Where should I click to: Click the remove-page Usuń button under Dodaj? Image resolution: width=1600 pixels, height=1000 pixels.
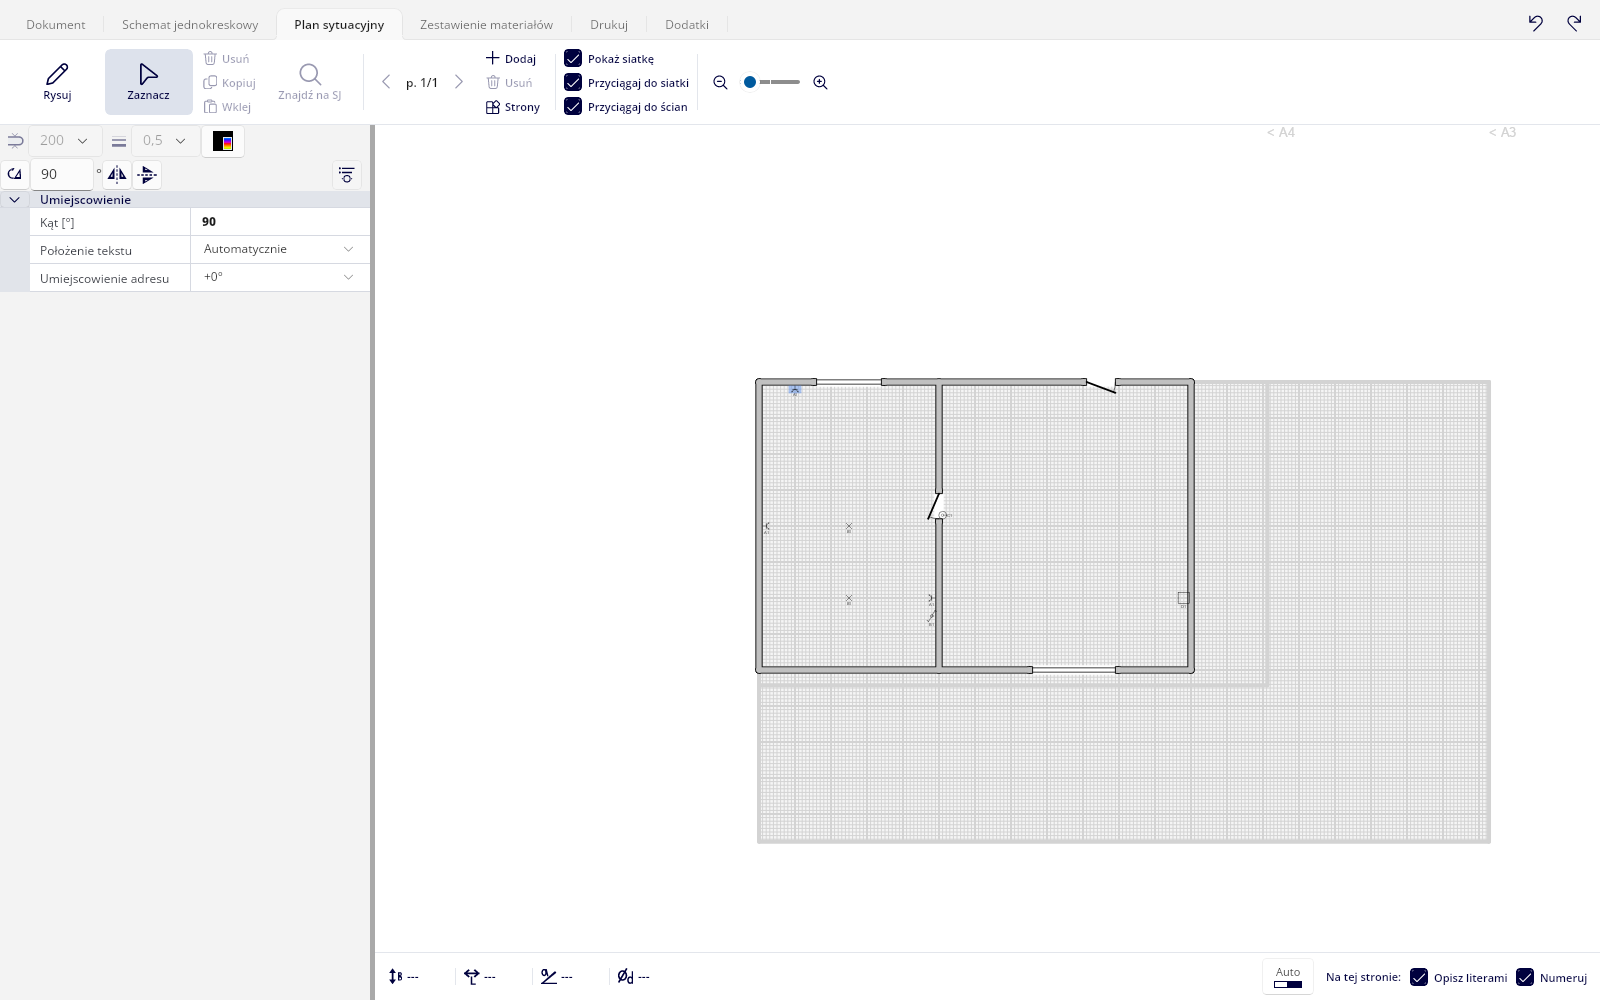pos(510,83)
